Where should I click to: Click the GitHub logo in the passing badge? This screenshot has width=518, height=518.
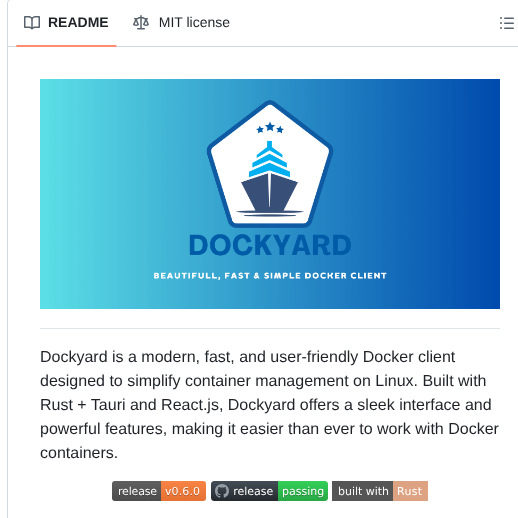point(222,491)
